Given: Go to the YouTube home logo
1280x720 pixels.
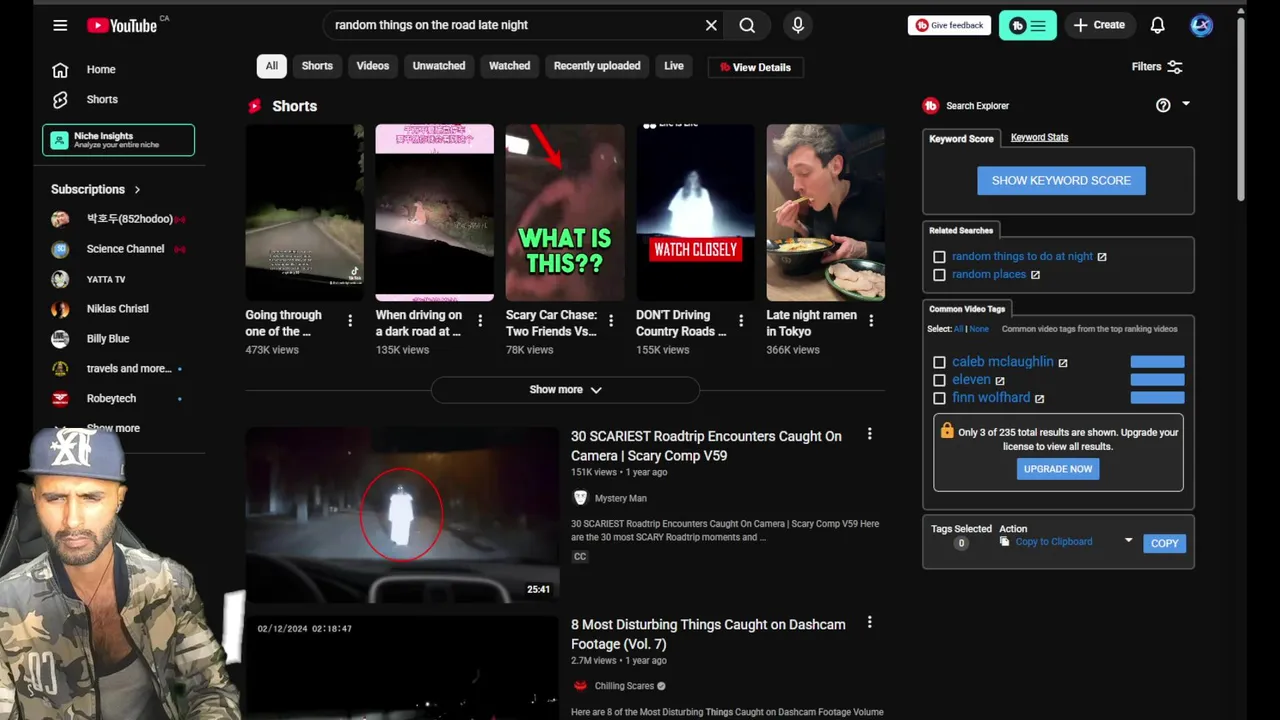Looking at the screenshot, I should tap(122, 25).
